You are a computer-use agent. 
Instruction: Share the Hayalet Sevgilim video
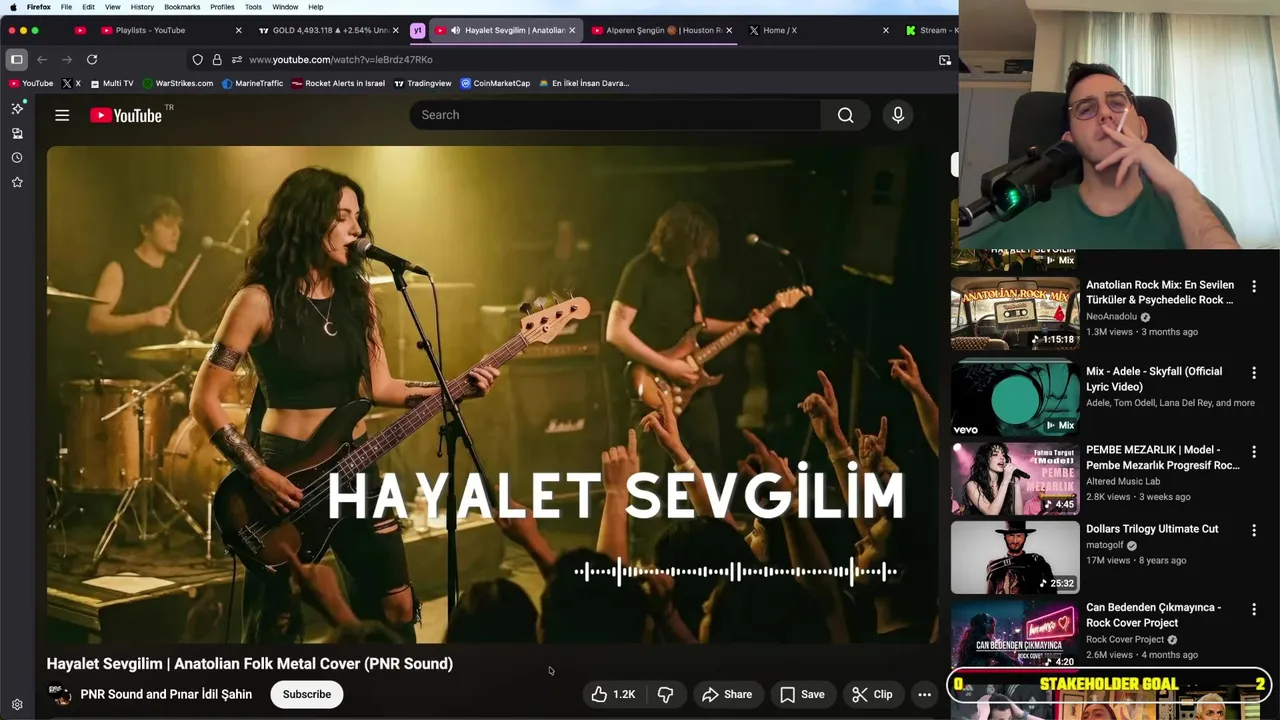[727, 694]
